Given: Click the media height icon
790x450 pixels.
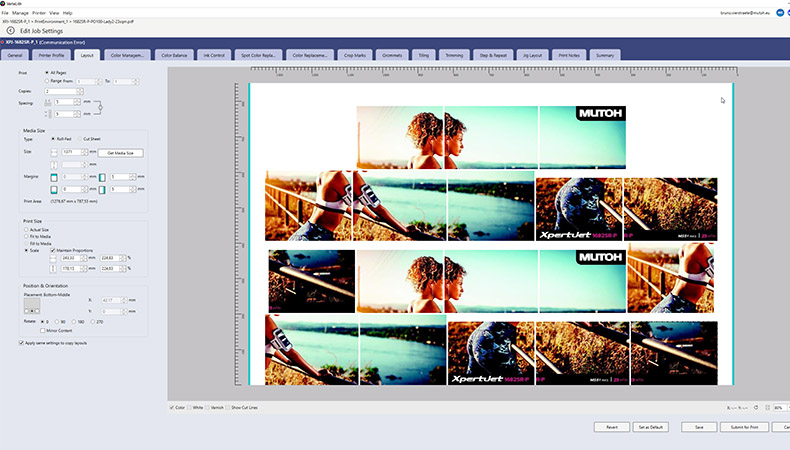Looking at the screenshot, I should coord(54,165).
